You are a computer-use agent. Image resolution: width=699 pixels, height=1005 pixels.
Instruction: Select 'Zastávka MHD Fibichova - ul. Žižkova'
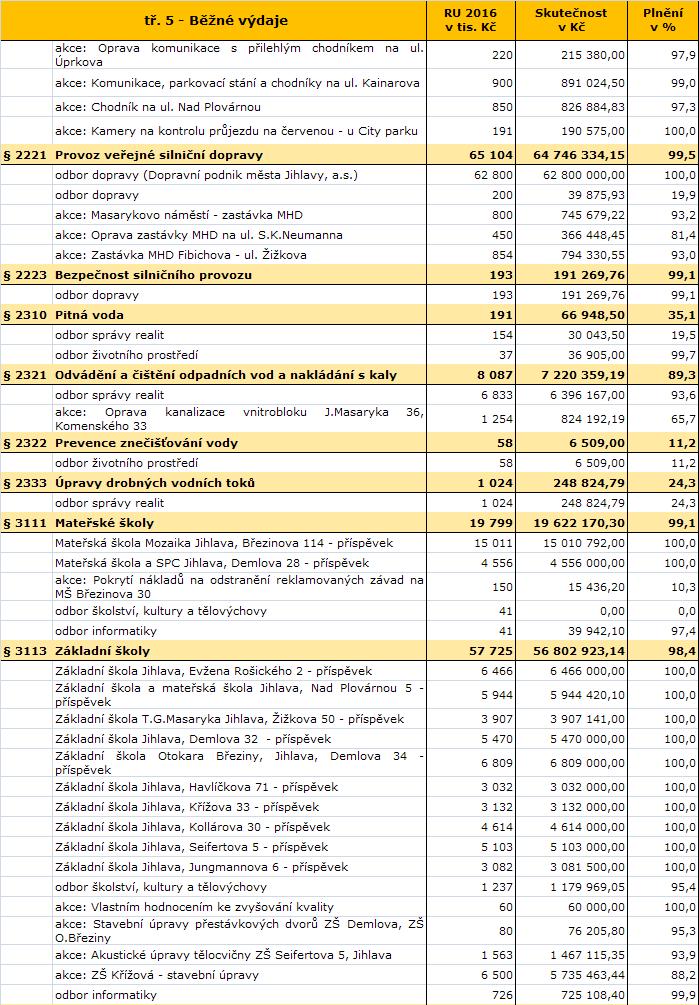tap(198, 254)
